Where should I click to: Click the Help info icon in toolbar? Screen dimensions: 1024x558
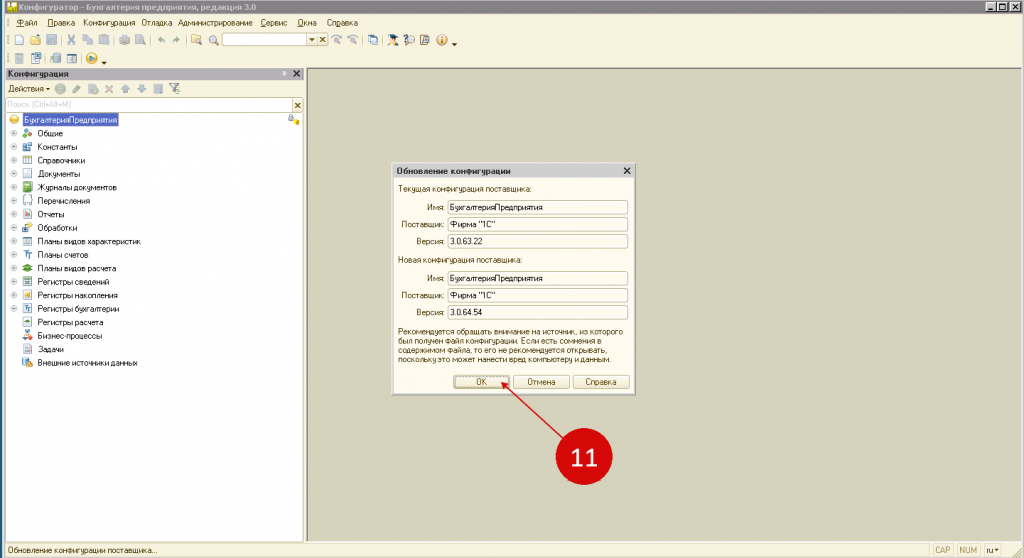click(441, 40)
